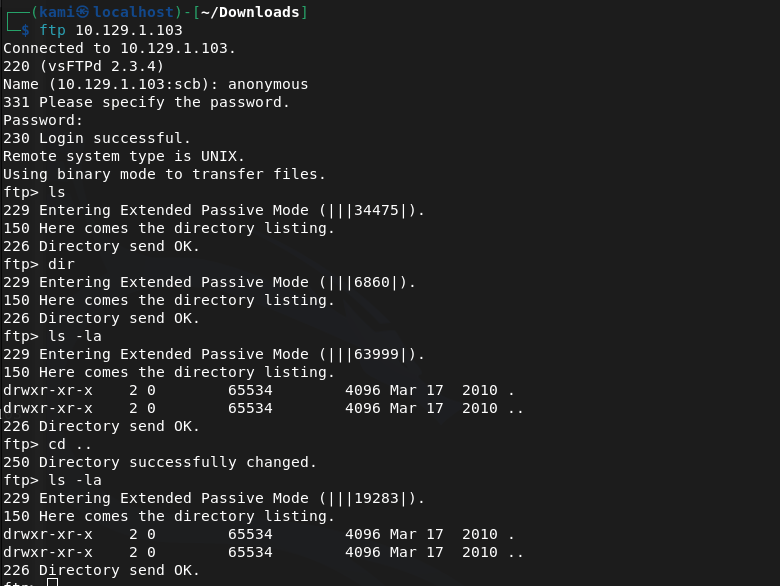The width and height of the screenshot is (780, 586).
Task: Click the '230 Login successful.' message
Action: click(x=97, y=138)
